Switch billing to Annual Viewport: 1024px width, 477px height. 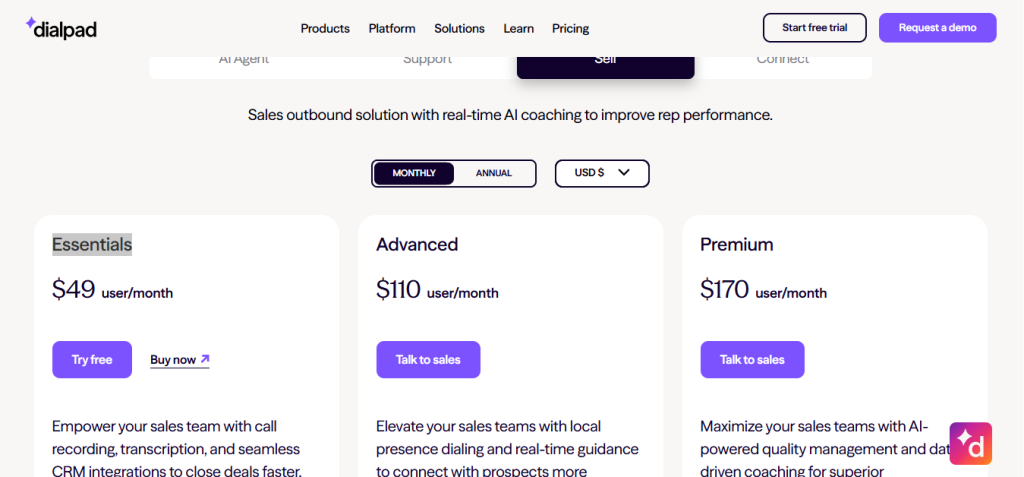pos(494,173)
